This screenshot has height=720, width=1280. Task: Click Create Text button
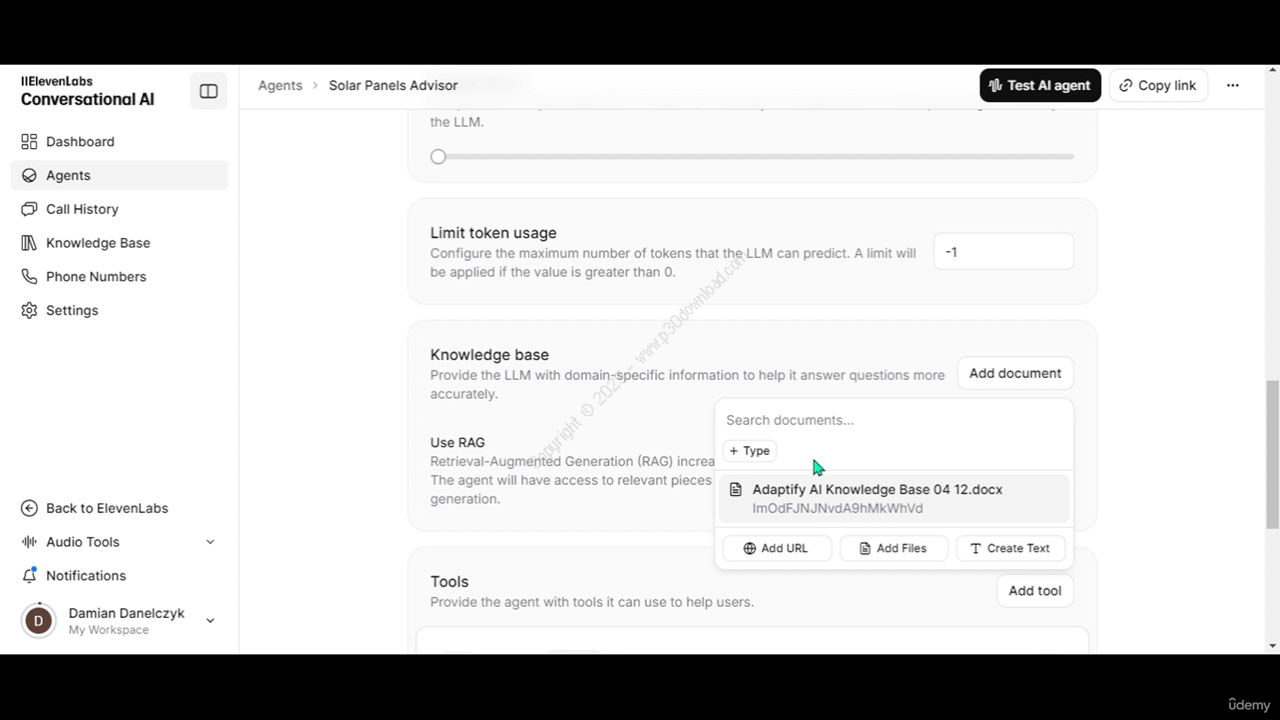pyautogui.click(x=1010, y=548)
